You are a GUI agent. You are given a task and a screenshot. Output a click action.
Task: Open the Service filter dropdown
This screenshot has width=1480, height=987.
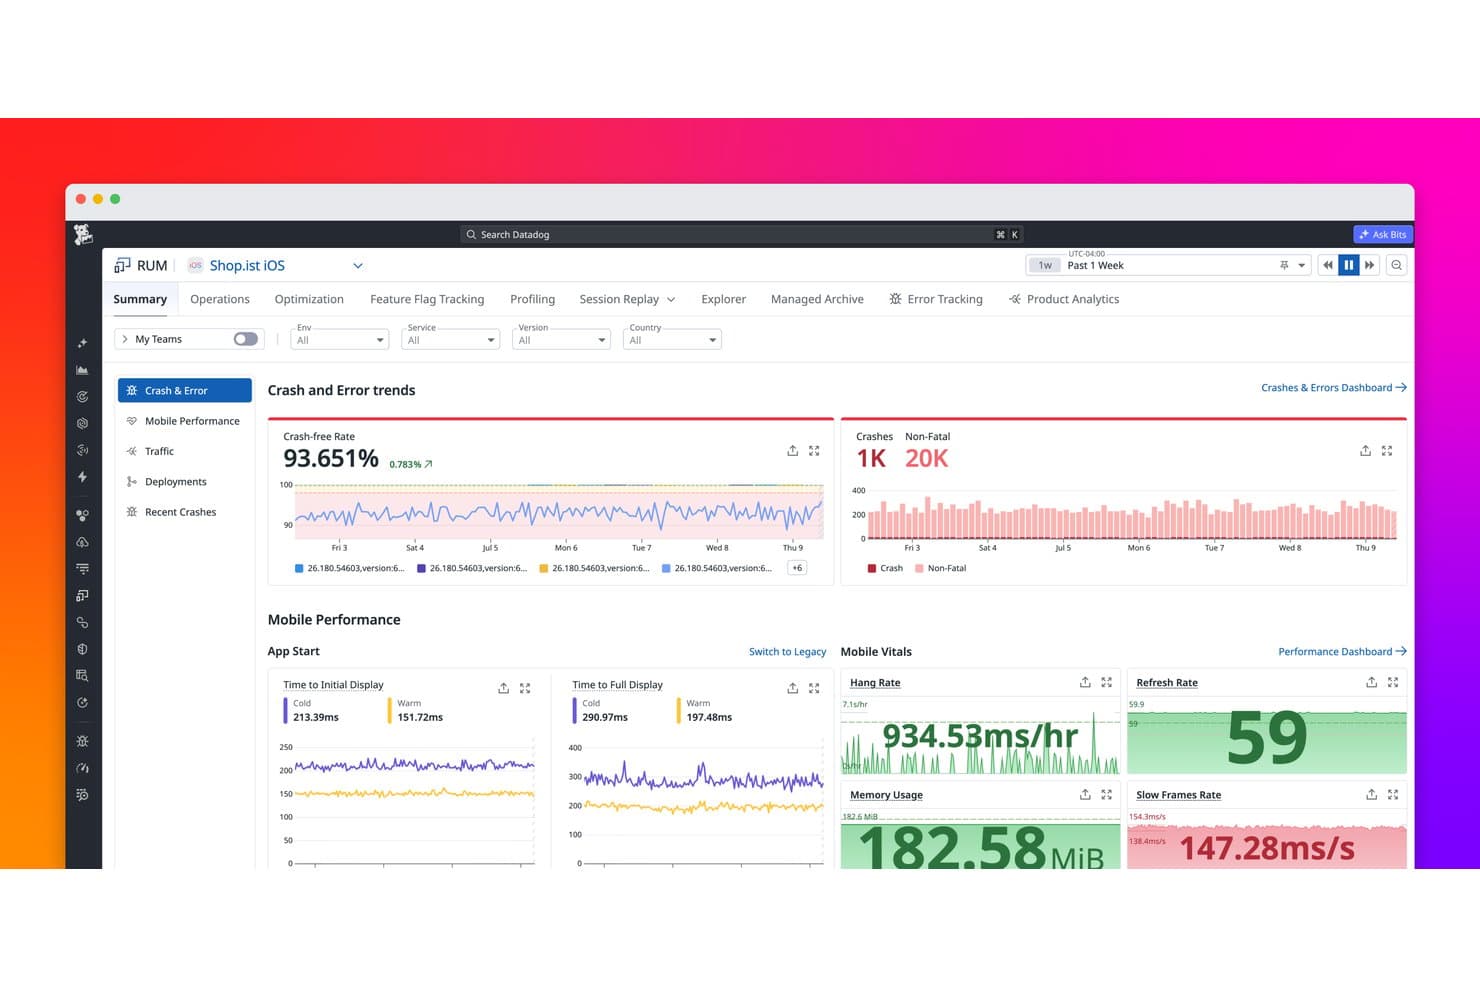pyautogui.click(x=451, y=340)
